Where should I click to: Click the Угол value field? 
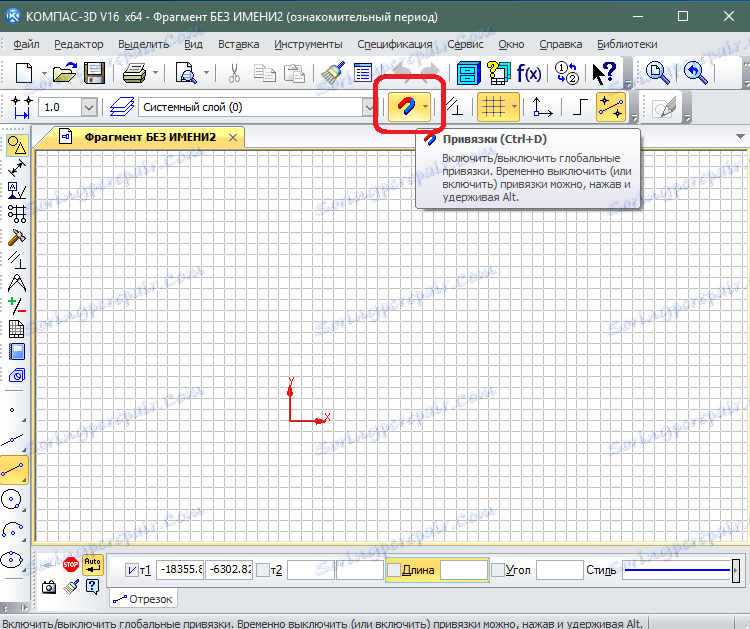(560, 570)
